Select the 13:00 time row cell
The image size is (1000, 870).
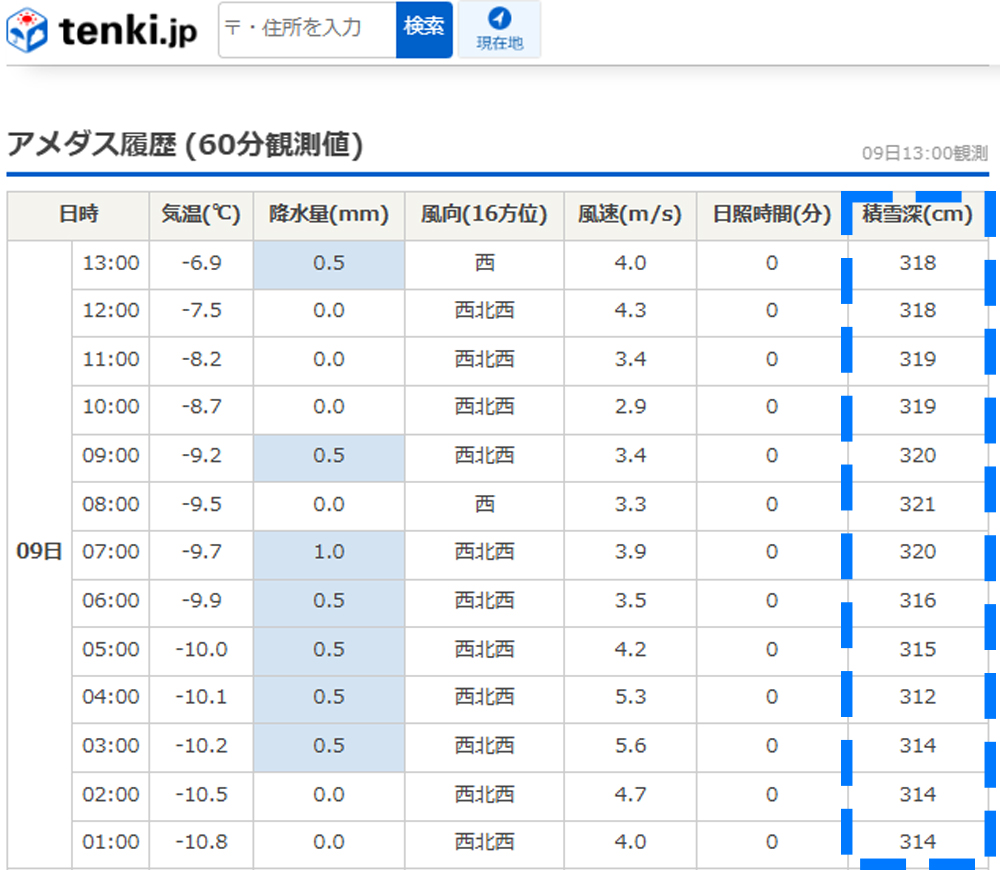pyautogui.click(x=111, y=264)
